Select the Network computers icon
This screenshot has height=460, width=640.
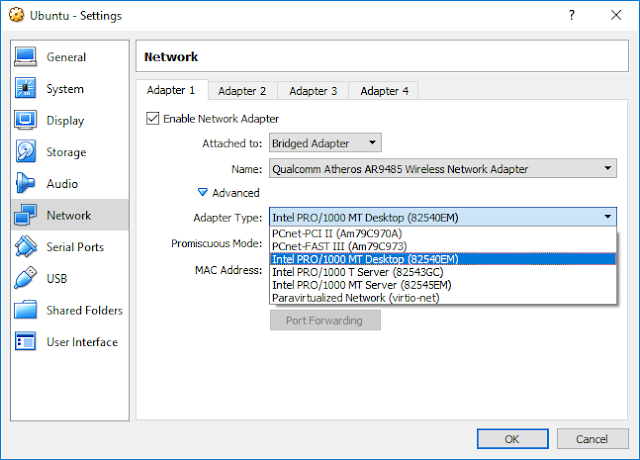click(25, 215)
